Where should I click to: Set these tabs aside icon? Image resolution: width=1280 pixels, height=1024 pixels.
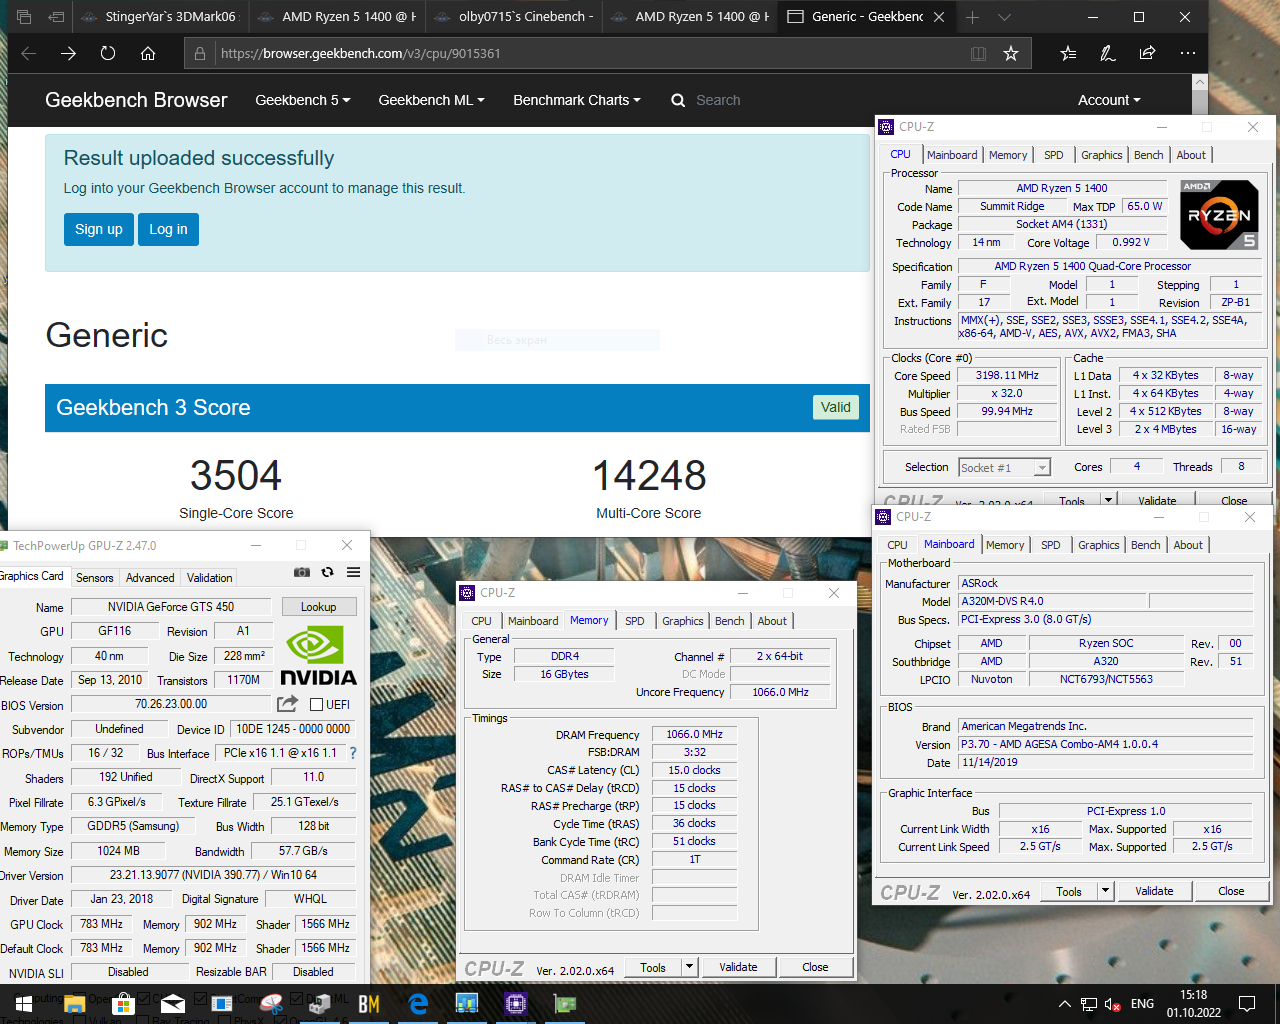pos(57,17)
